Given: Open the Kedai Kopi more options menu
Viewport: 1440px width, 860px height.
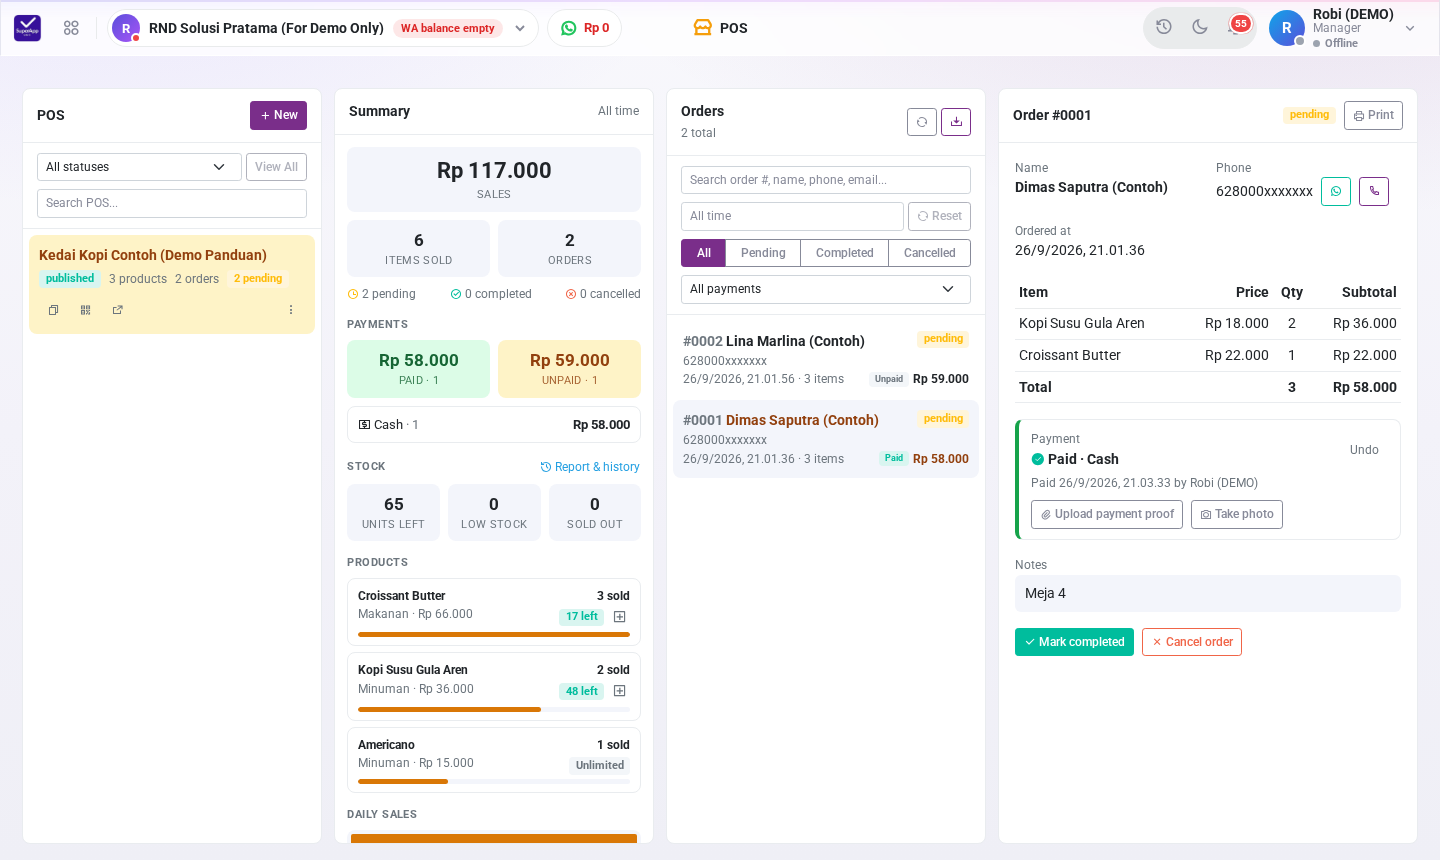Looking at the screenshot, I should pyautogui.click(x=291, y=310).
